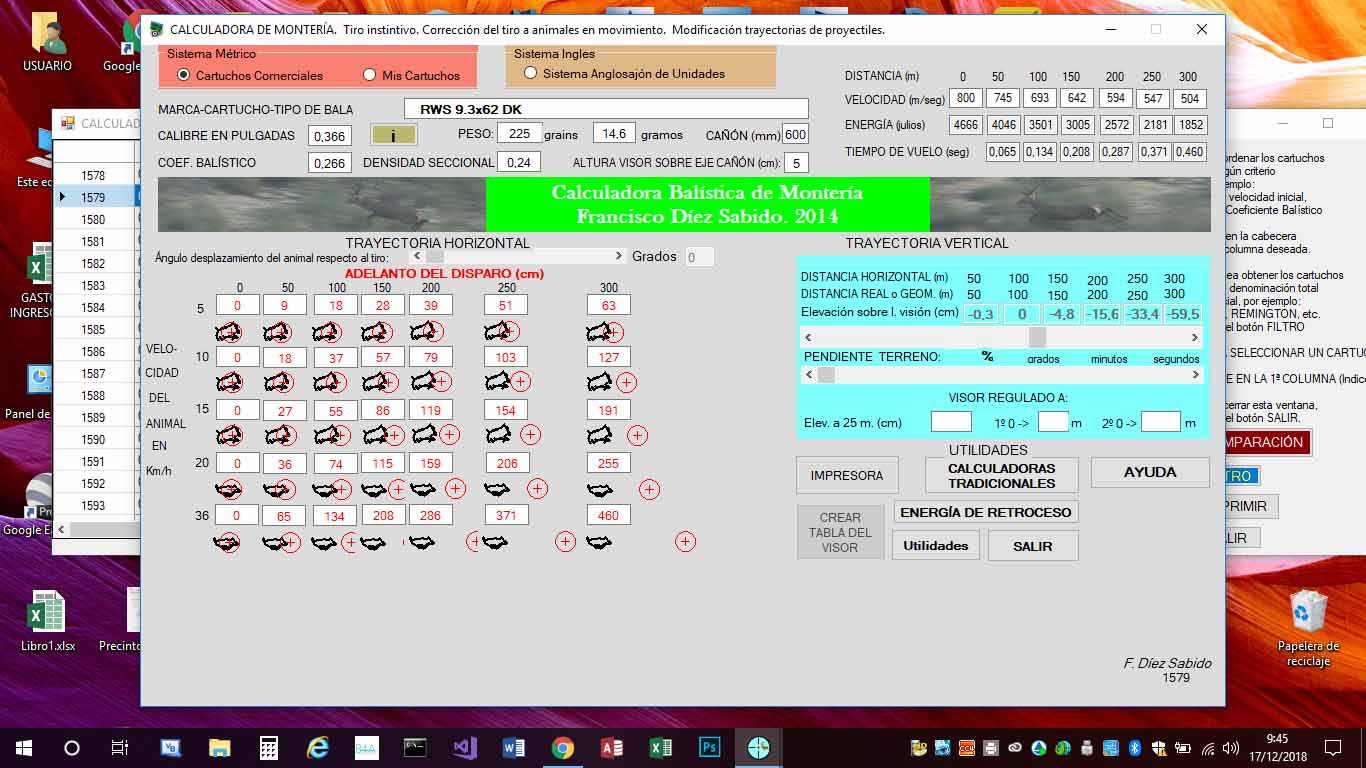Screen dimensions: 1366x768
Task: Launch Google Chrome from the taskbar
Action: [x=563, y=747]
